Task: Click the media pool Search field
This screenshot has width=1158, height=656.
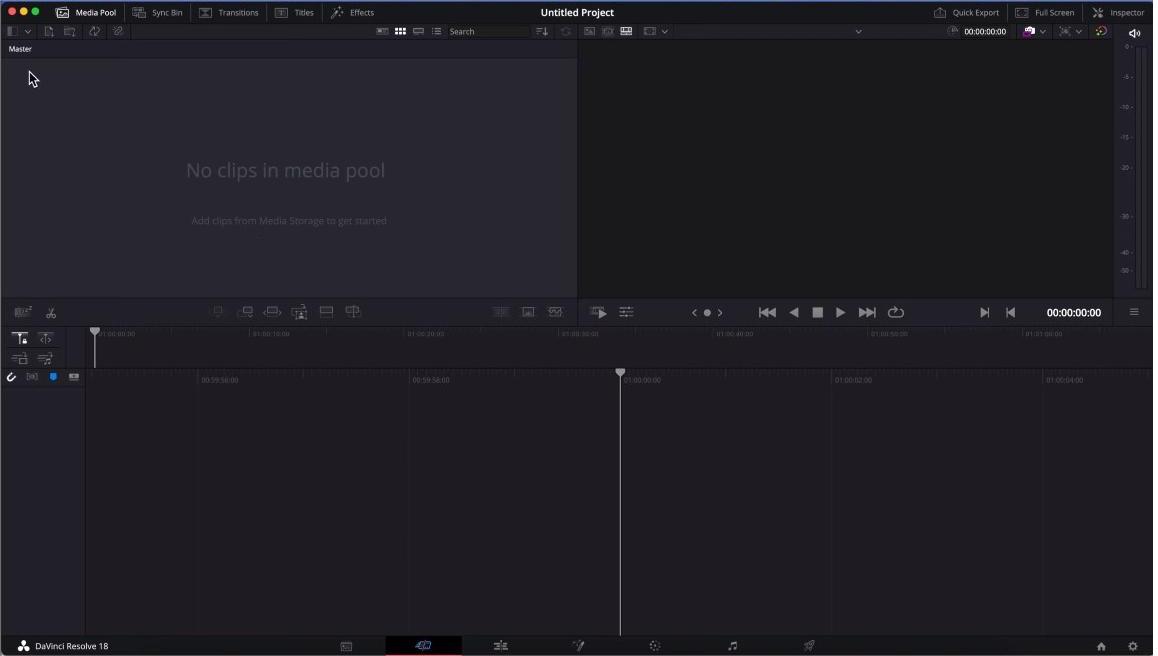Action: 487,32
